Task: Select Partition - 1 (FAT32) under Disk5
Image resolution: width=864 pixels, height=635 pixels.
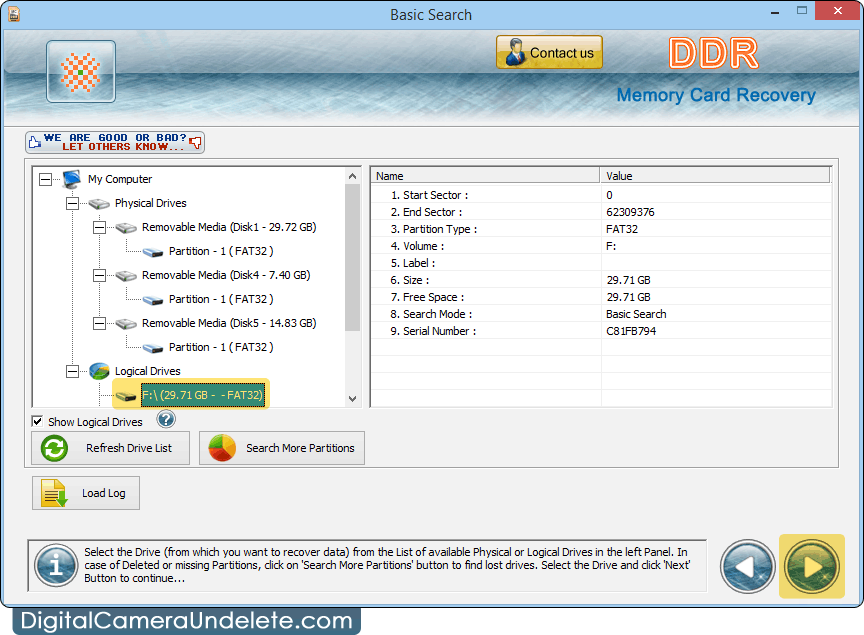Action: click(221, 347)
